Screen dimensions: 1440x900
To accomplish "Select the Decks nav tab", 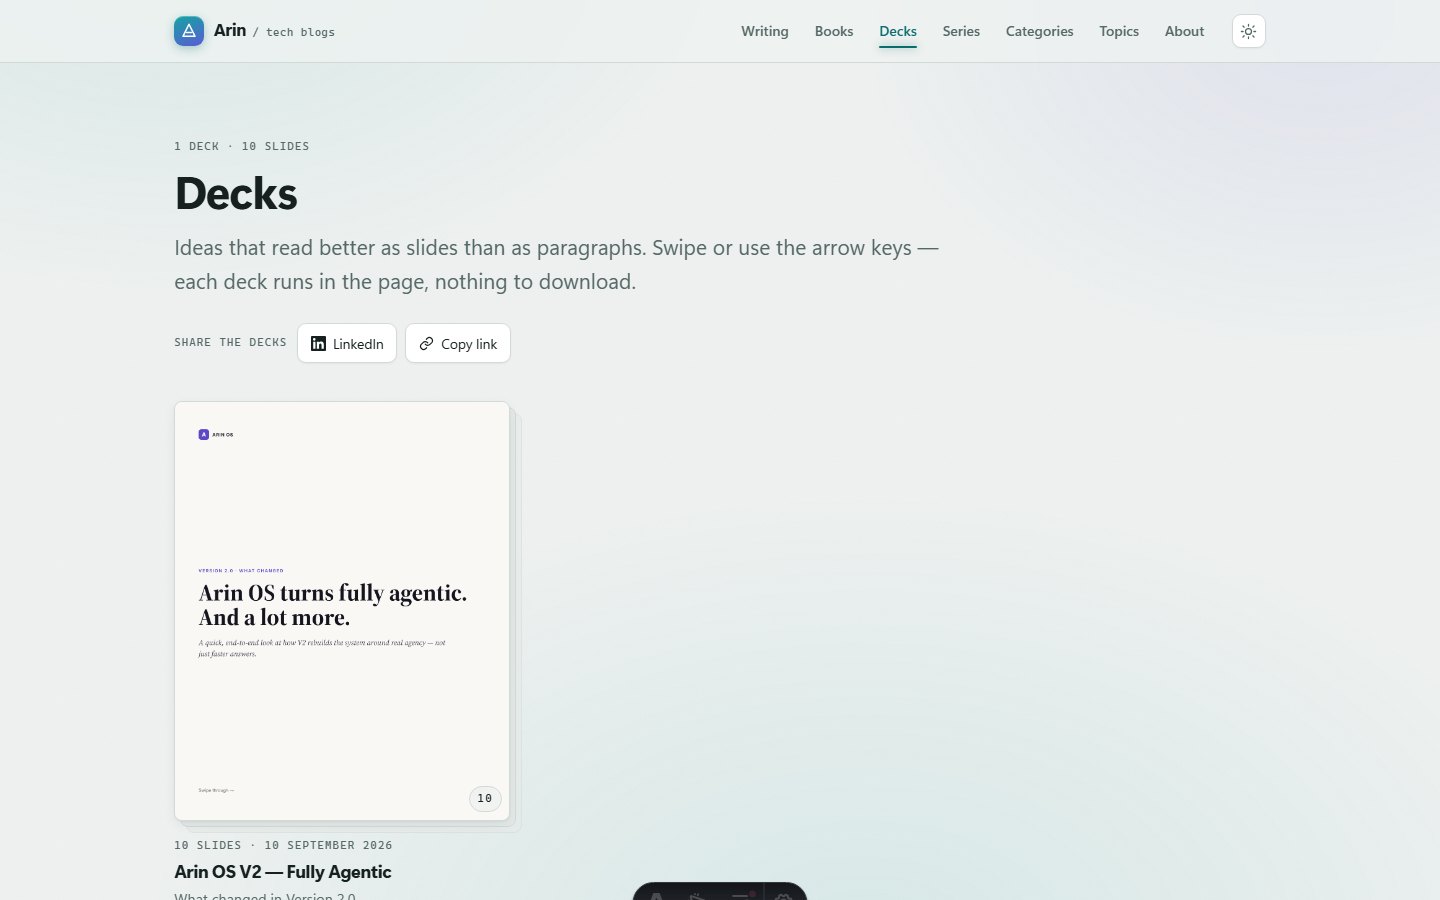I will coord(898,31).
